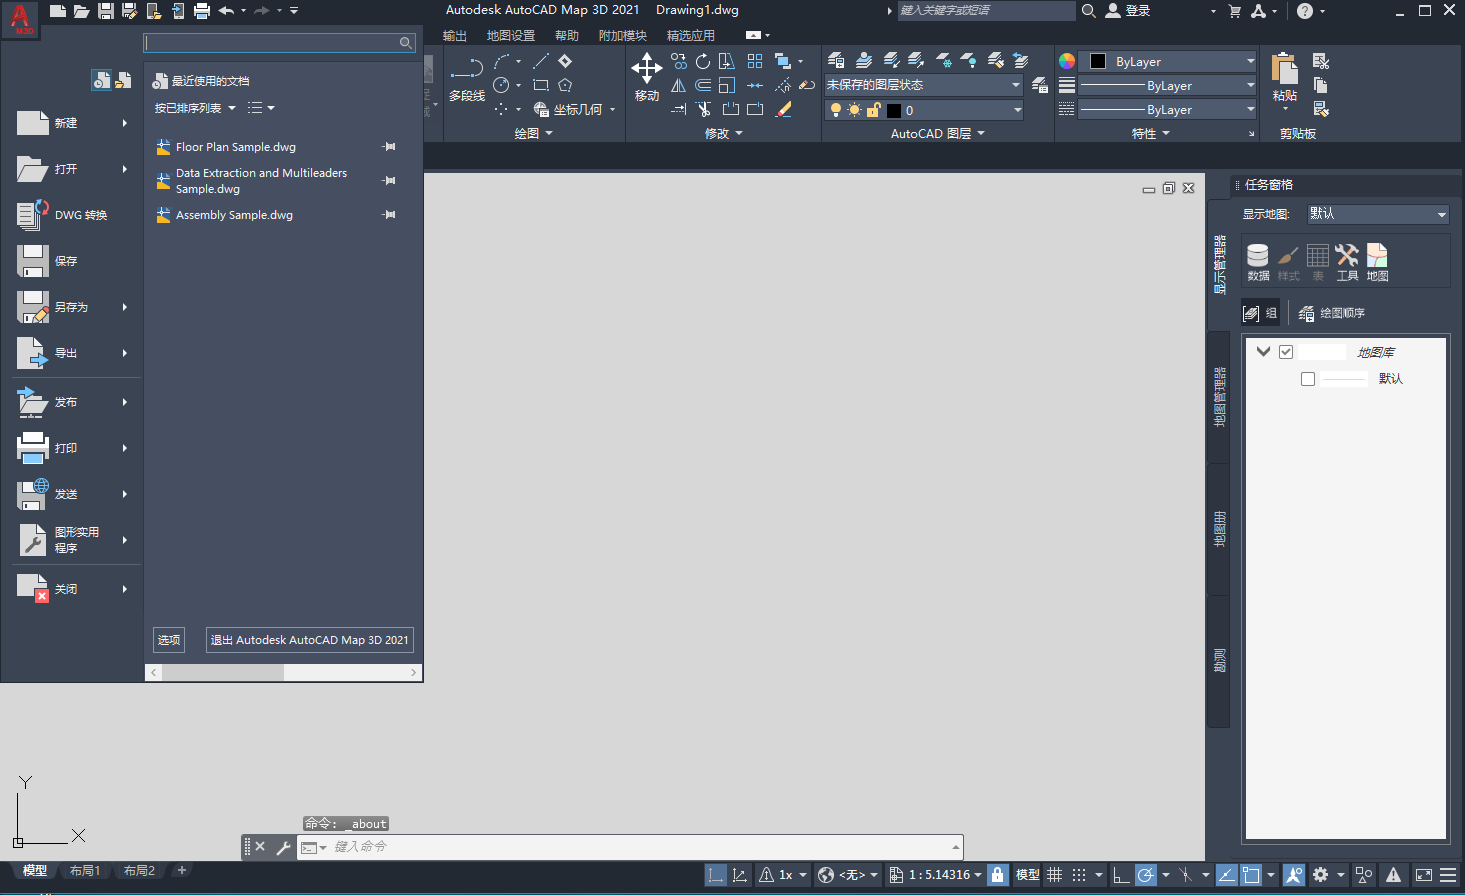
Task: Open recent file Assembly Sample.dwg
Action: [234, 215]
